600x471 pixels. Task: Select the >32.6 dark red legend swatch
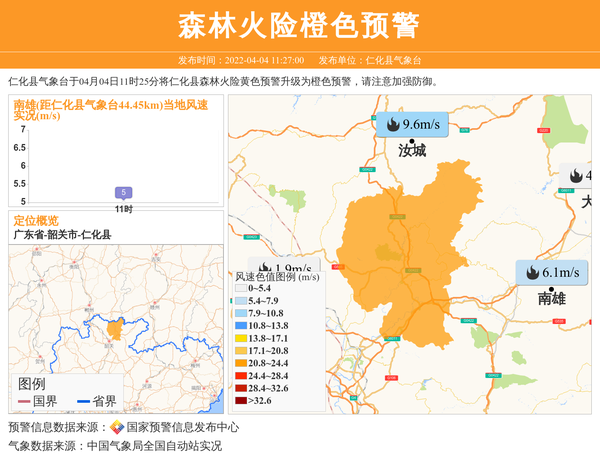coord(241,401)
